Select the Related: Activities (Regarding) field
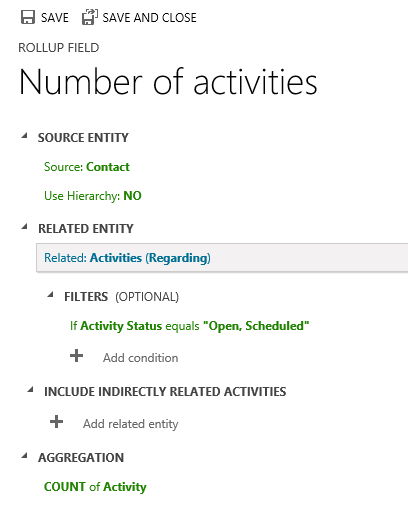 click(x=222, y=258)
